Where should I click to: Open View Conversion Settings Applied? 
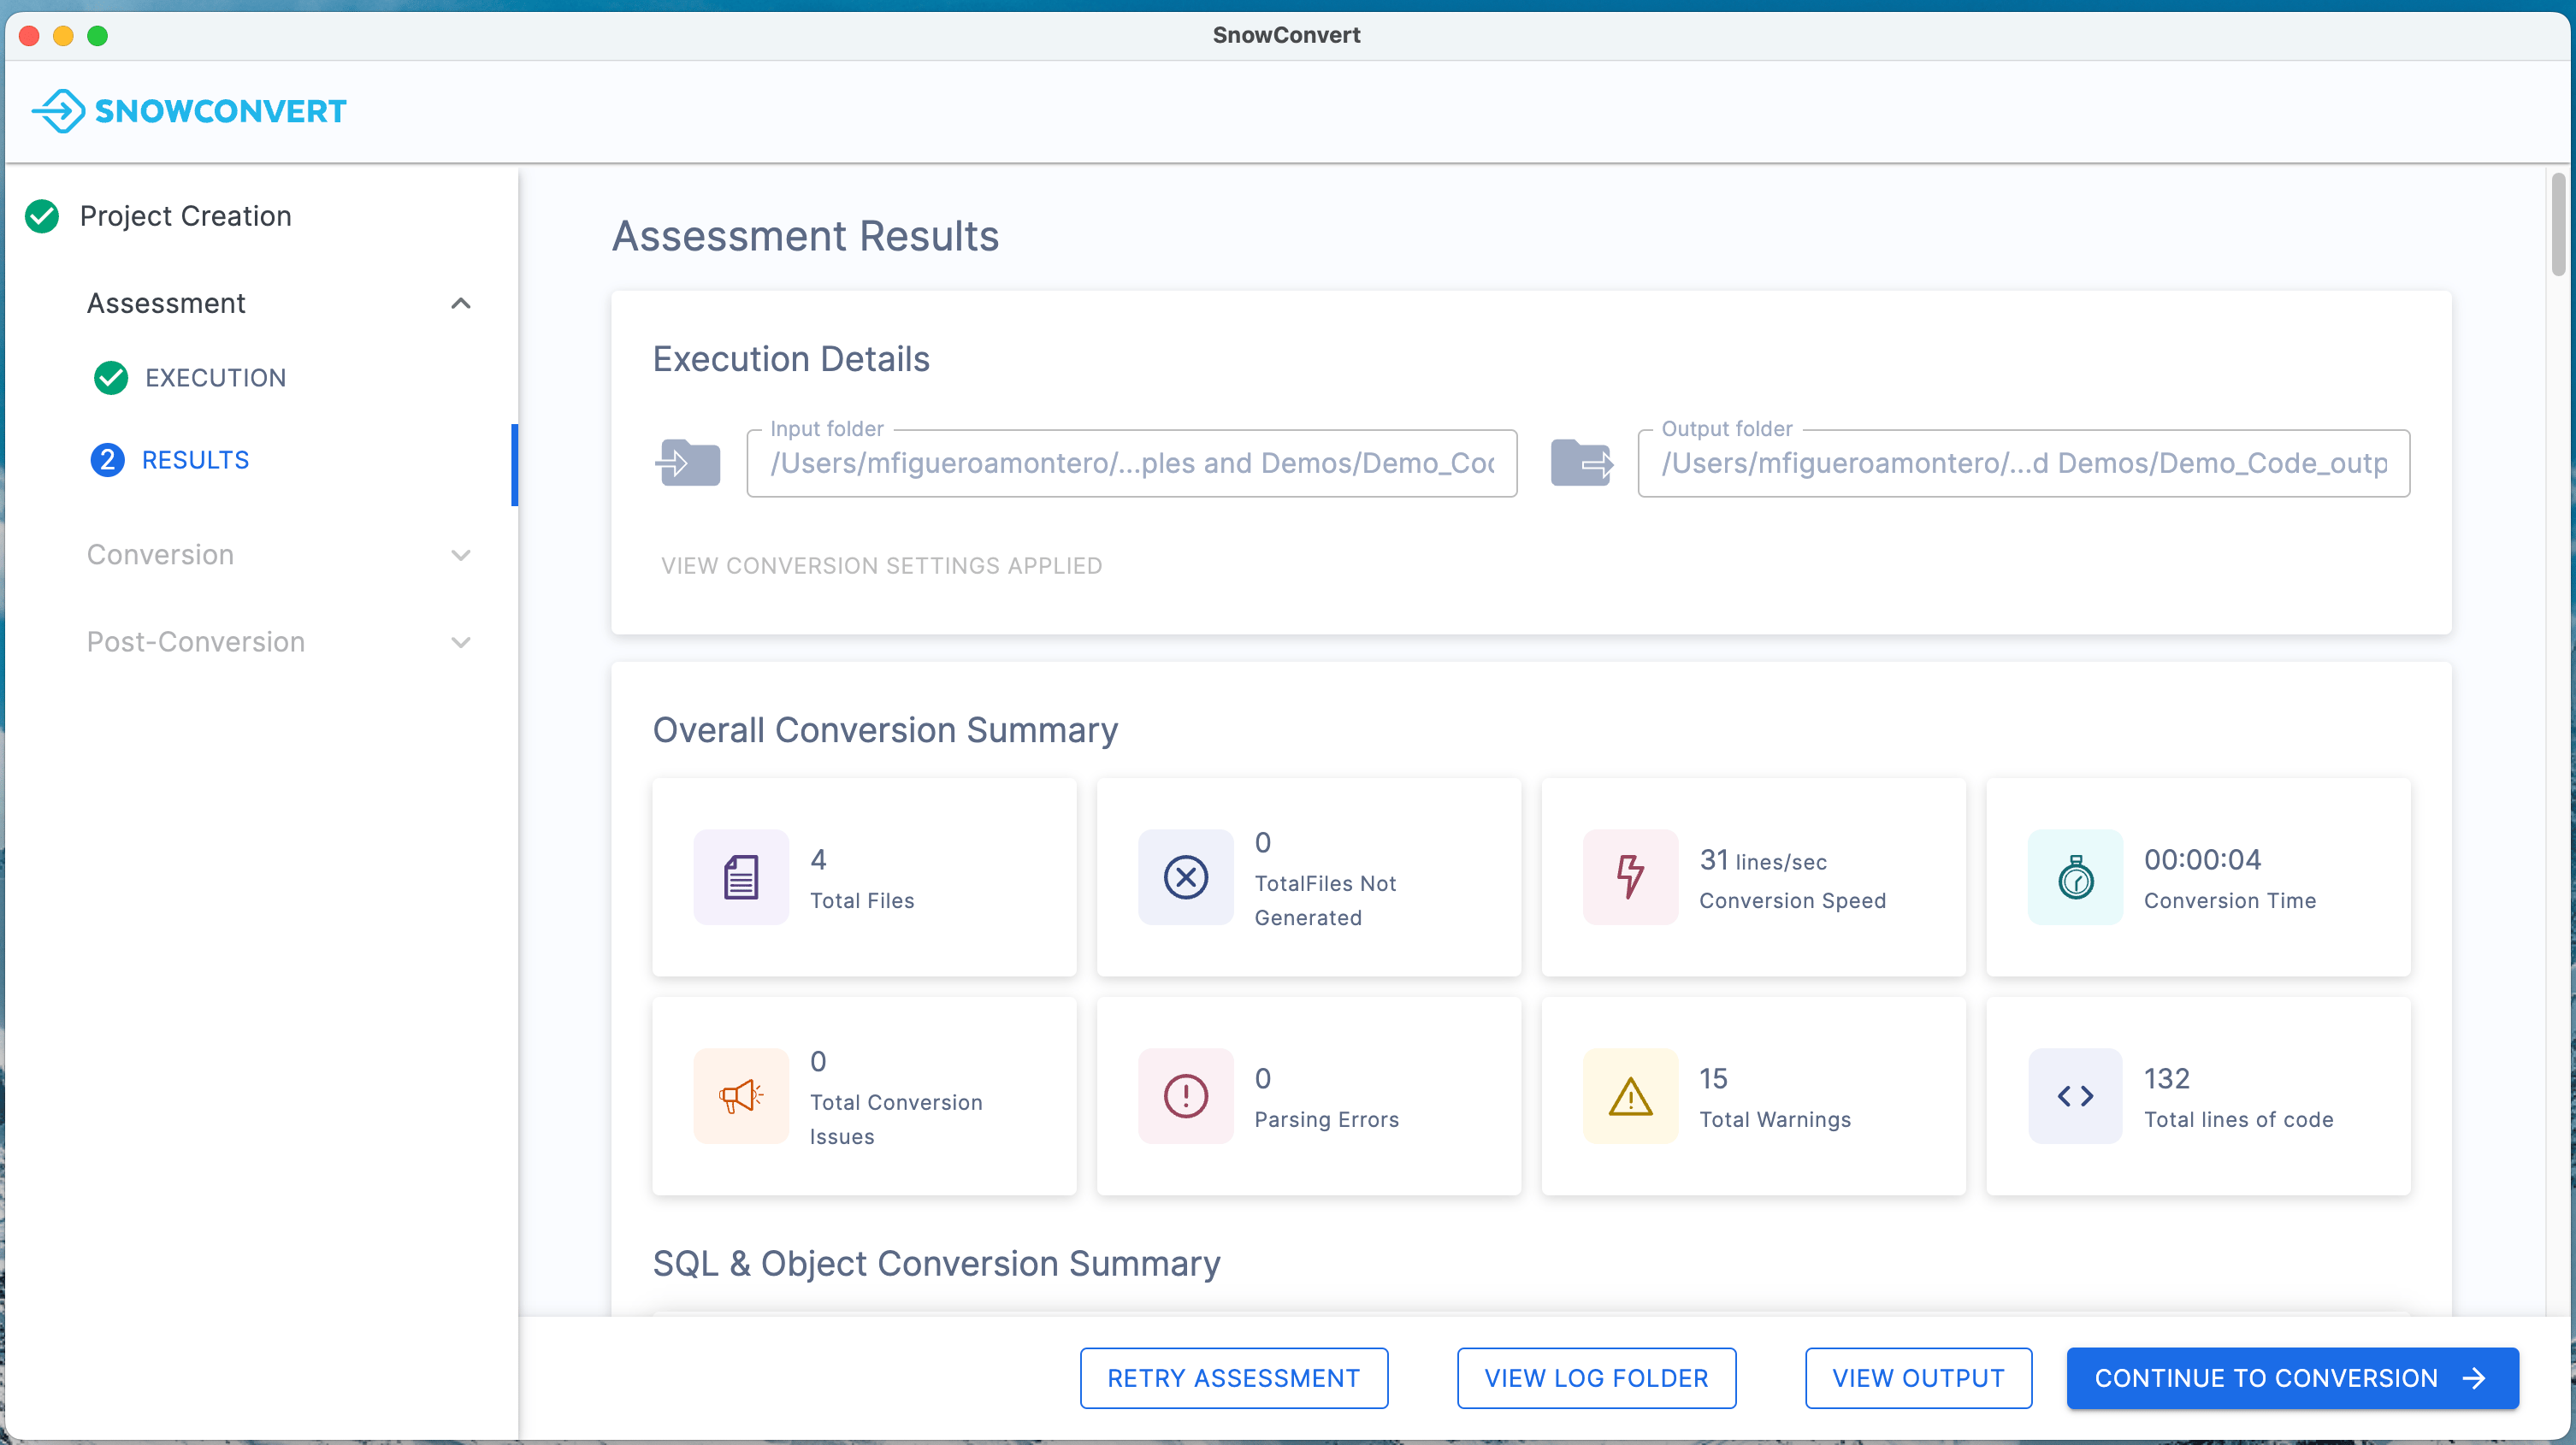[x=881, y=565]
